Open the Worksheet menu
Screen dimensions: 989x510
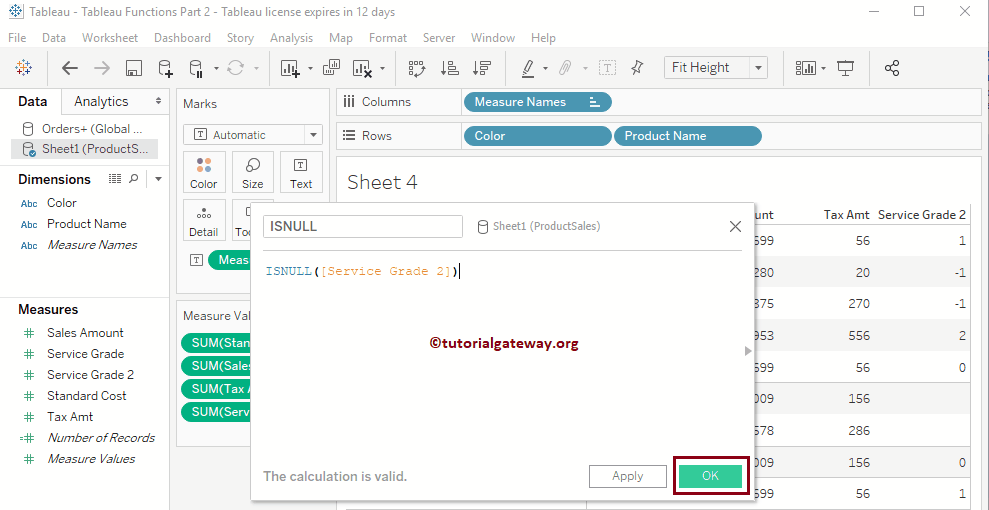[110, 38]
